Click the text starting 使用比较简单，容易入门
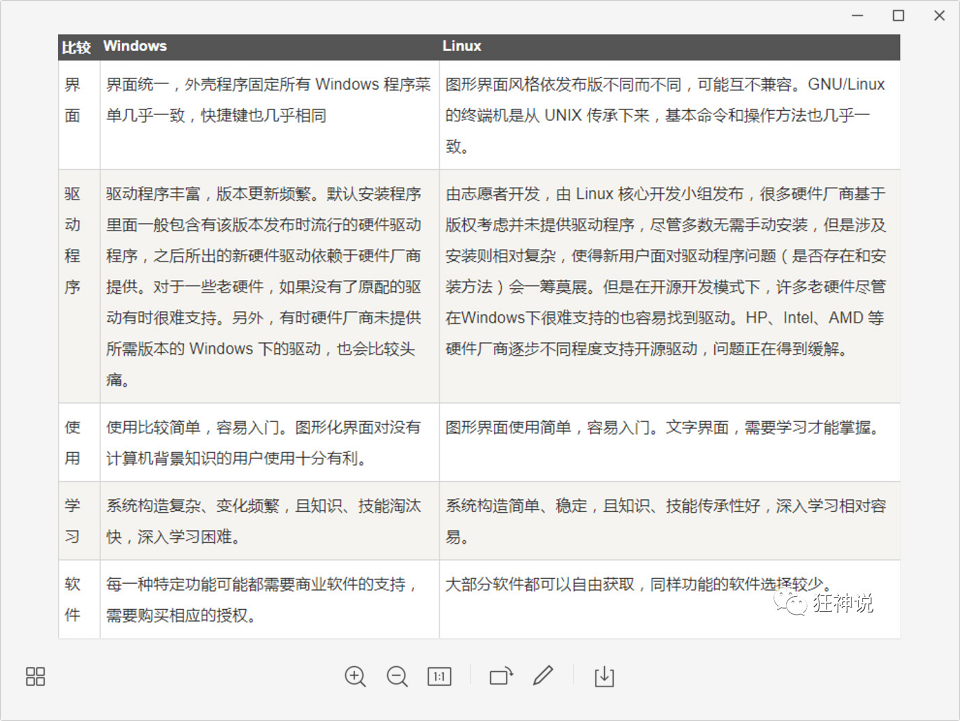This screenshot has height=721, width=960. click(263, 443)
